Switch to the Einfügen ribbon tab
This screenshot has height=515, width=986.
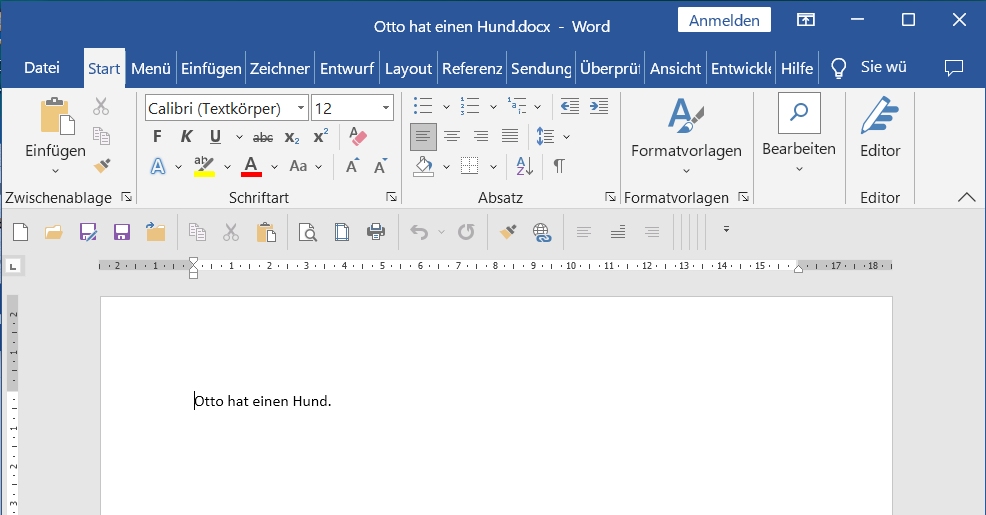point(211,69)
